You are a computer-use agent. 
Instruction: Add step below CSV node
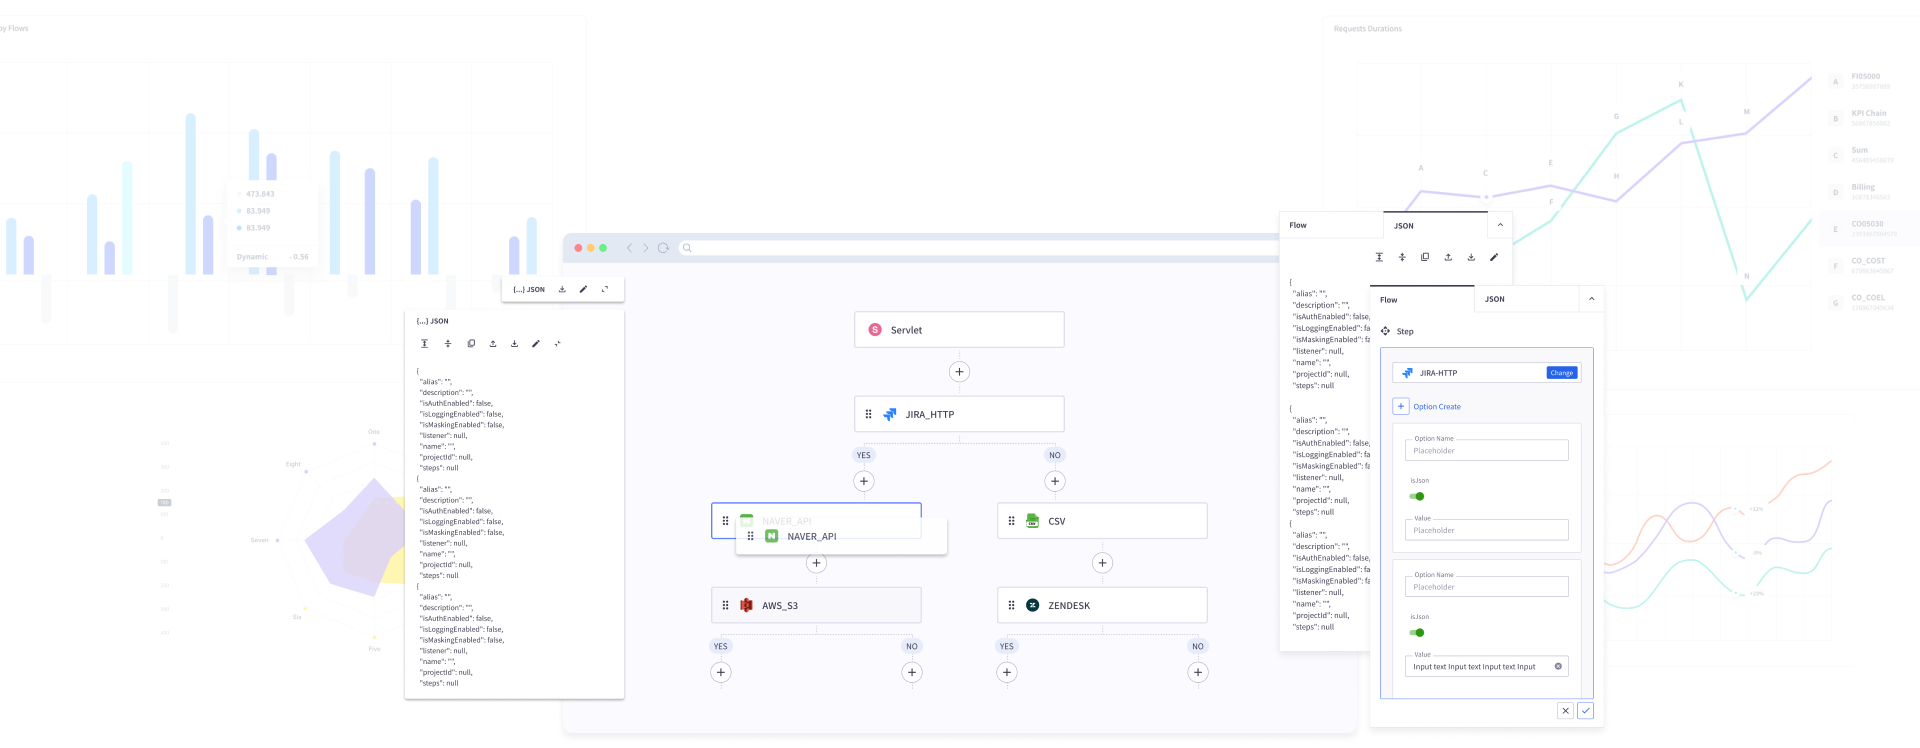[1102, 563]
